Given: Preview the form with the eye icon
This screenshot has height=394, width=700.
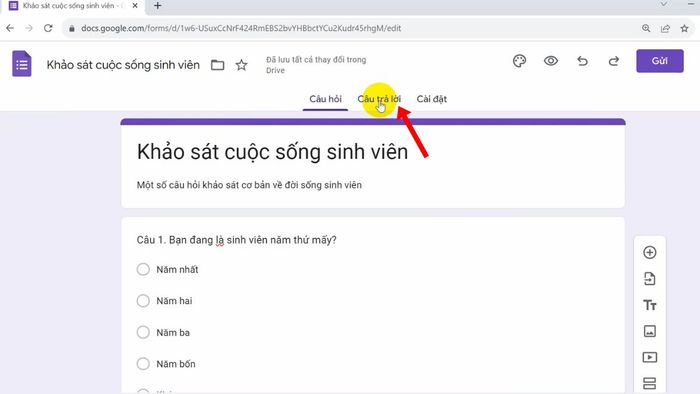Looking at the screenshot, I should 550,61.
